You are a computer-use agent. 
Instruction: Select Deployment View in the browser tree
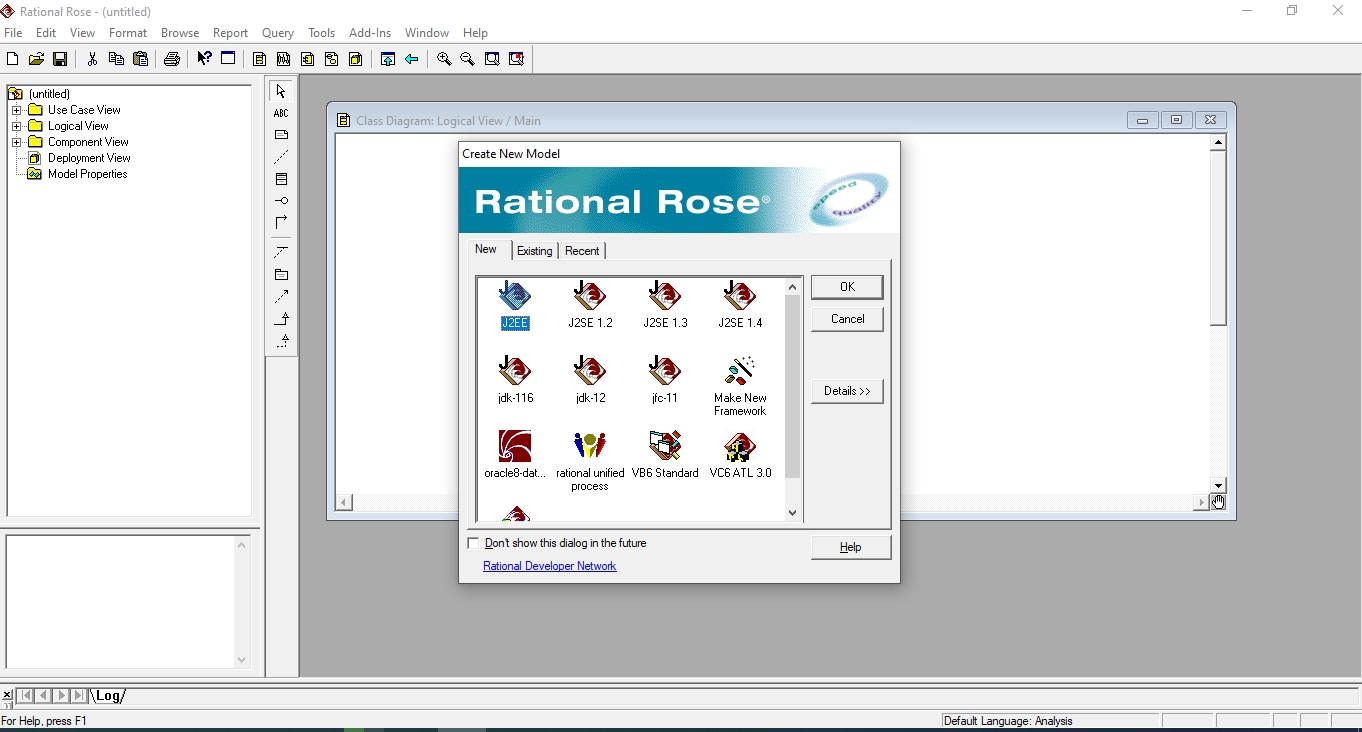tap(89, 158)
